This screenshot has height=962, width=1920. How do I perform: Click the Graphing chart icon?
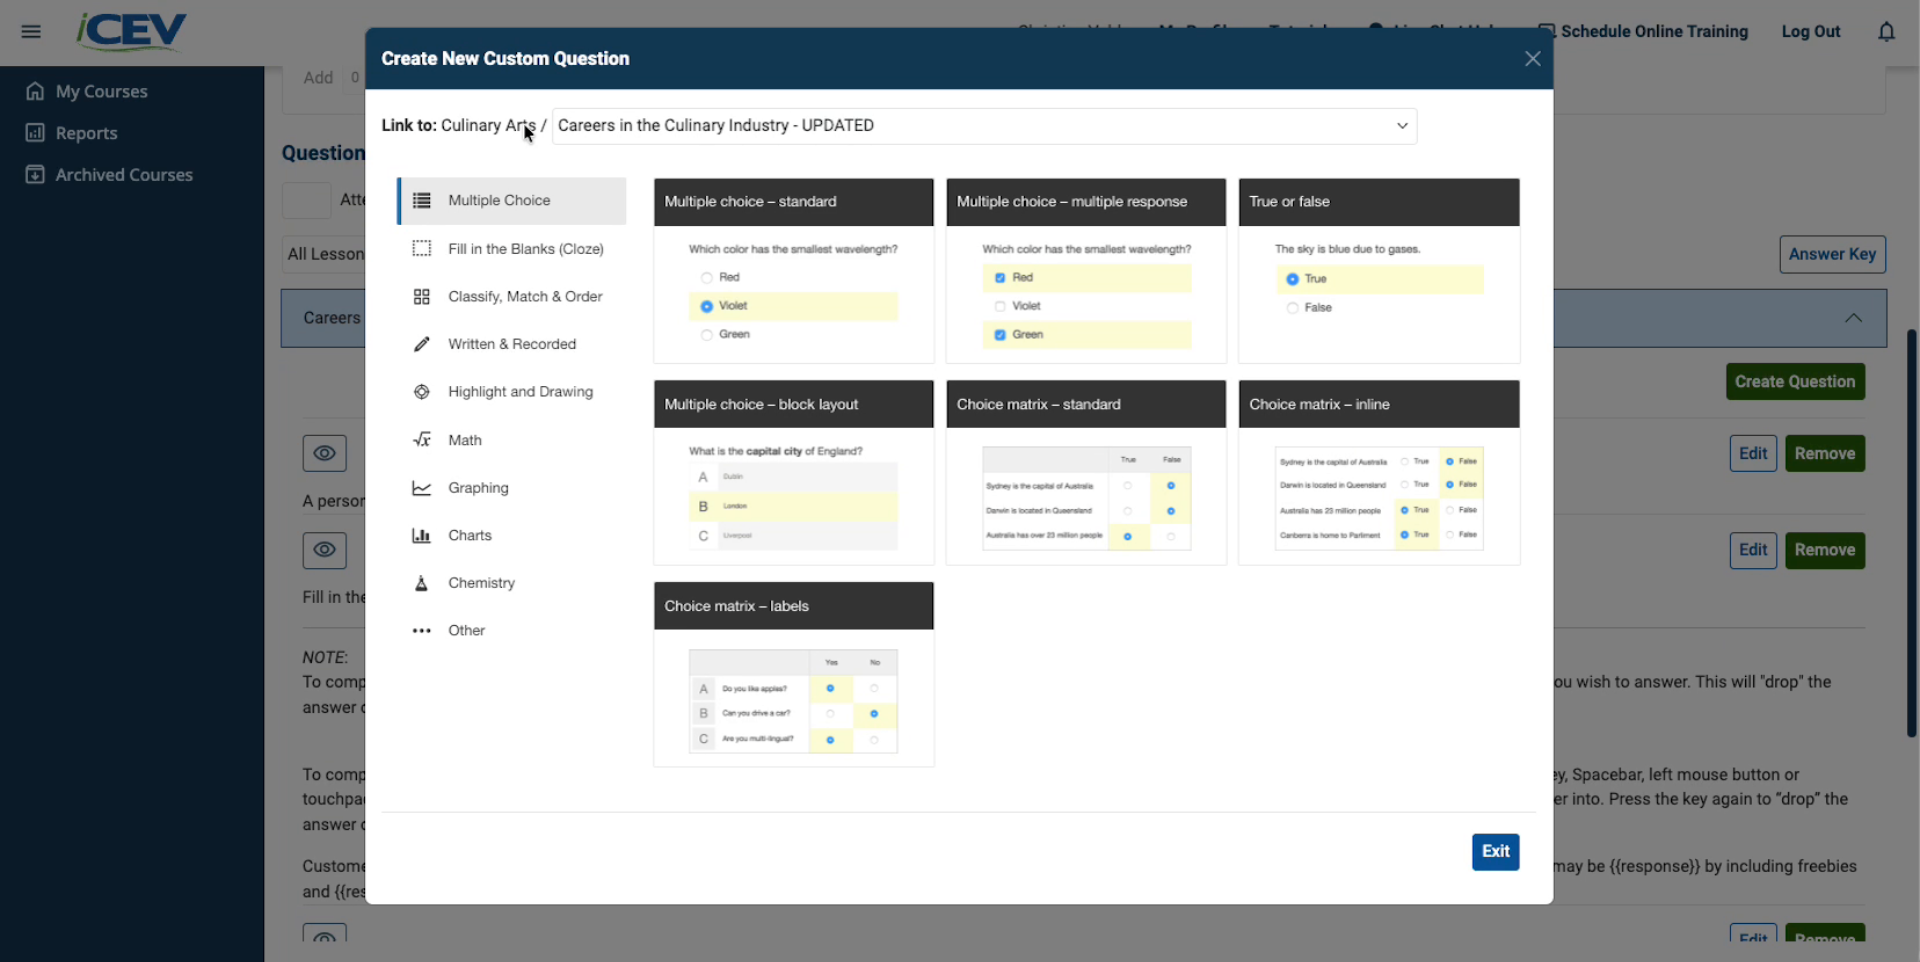tap(422, 488)
